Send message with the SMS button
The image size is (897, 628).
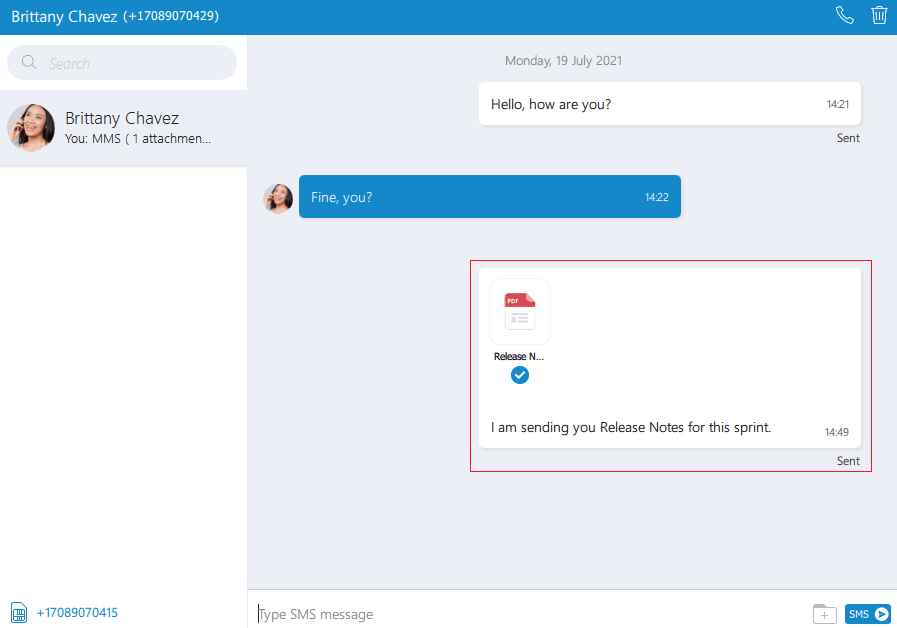(867, 614)
